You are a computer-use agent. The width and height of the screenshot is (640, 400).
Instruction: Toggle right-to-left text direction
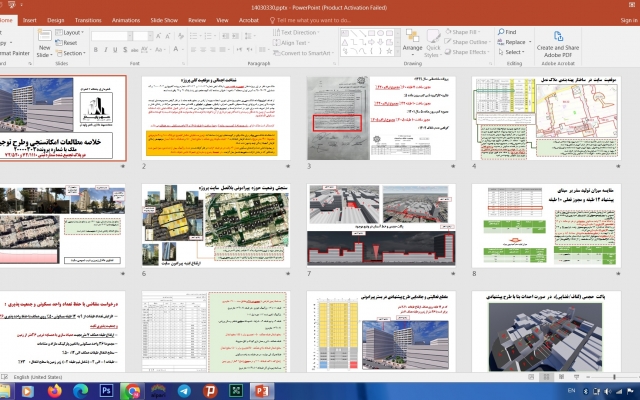click(249, 49)
